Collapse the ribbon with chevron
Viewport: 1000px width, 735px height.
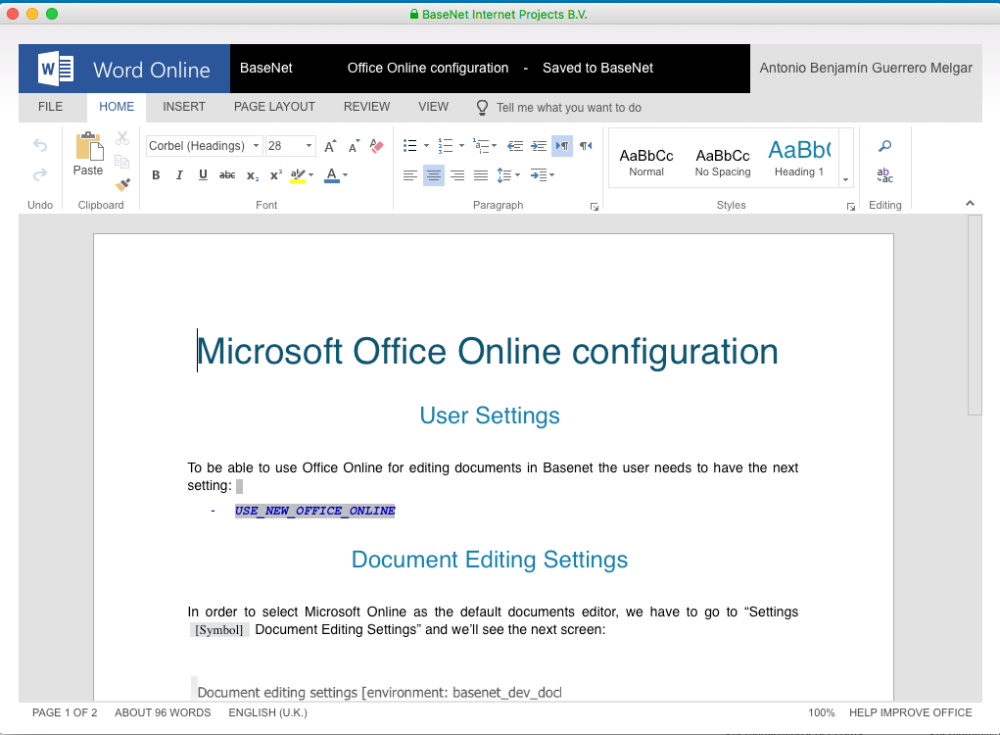tap(970, 204)
